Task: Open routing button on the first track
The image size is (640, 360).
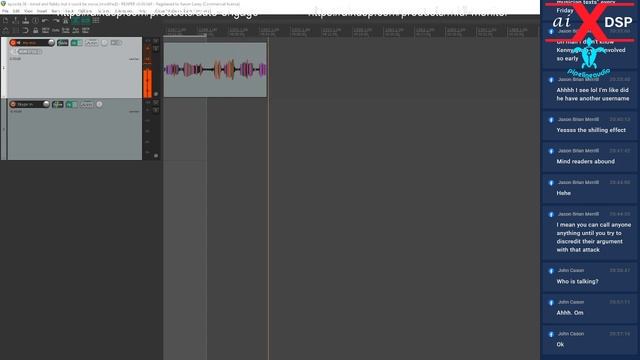Action: coord(62,42)
